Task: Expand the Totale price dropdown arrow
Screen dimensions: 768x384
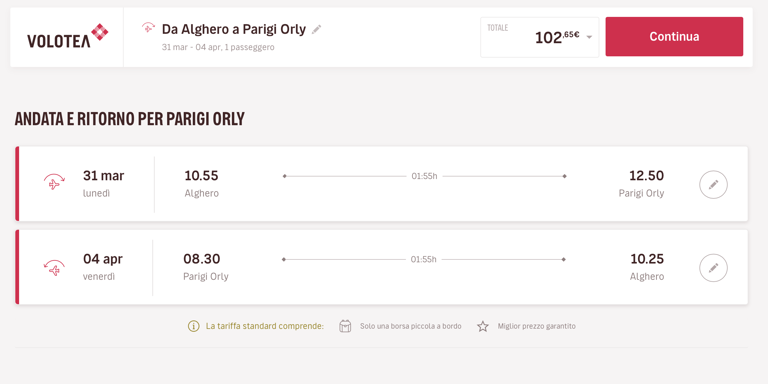Action: pyautogui.click(x=589, y=38)
